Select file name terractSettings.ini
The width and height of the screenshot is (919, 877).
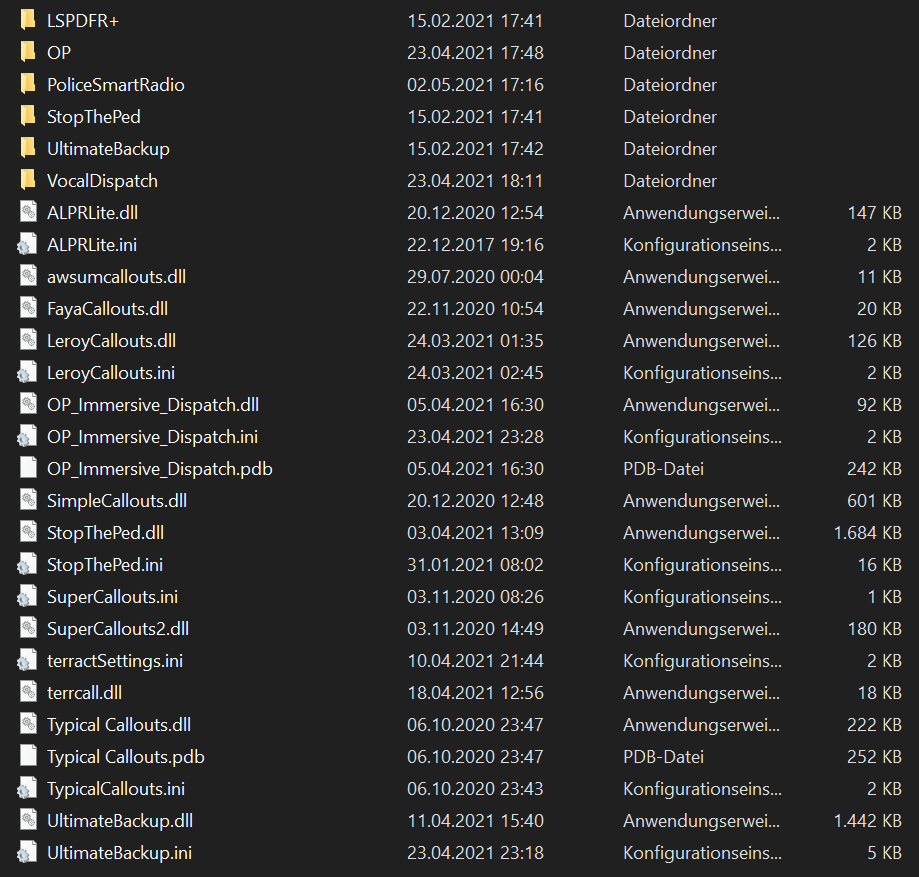click(115, 661)
